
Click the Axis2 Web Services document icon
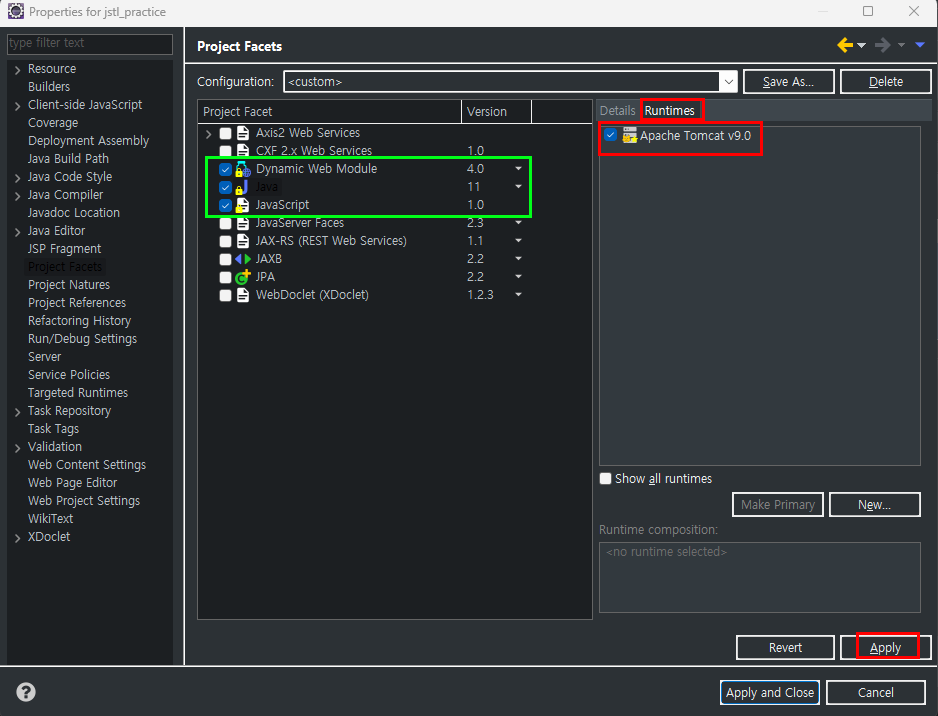pos(242,133)
